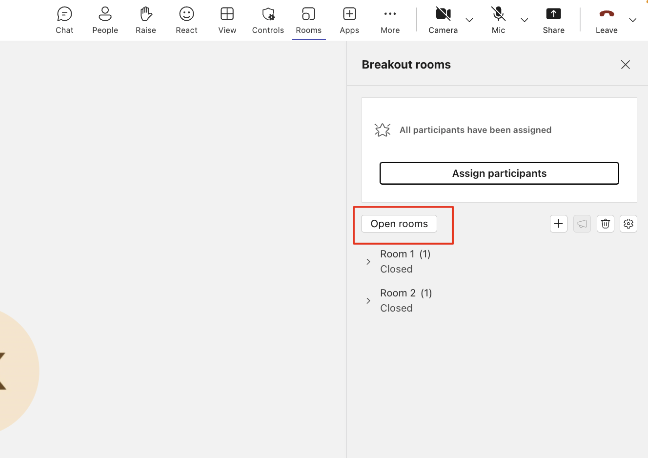This screenshot has width=648, height=458.
Task: Expand Room 2 participant list
Action: [368, 301]
